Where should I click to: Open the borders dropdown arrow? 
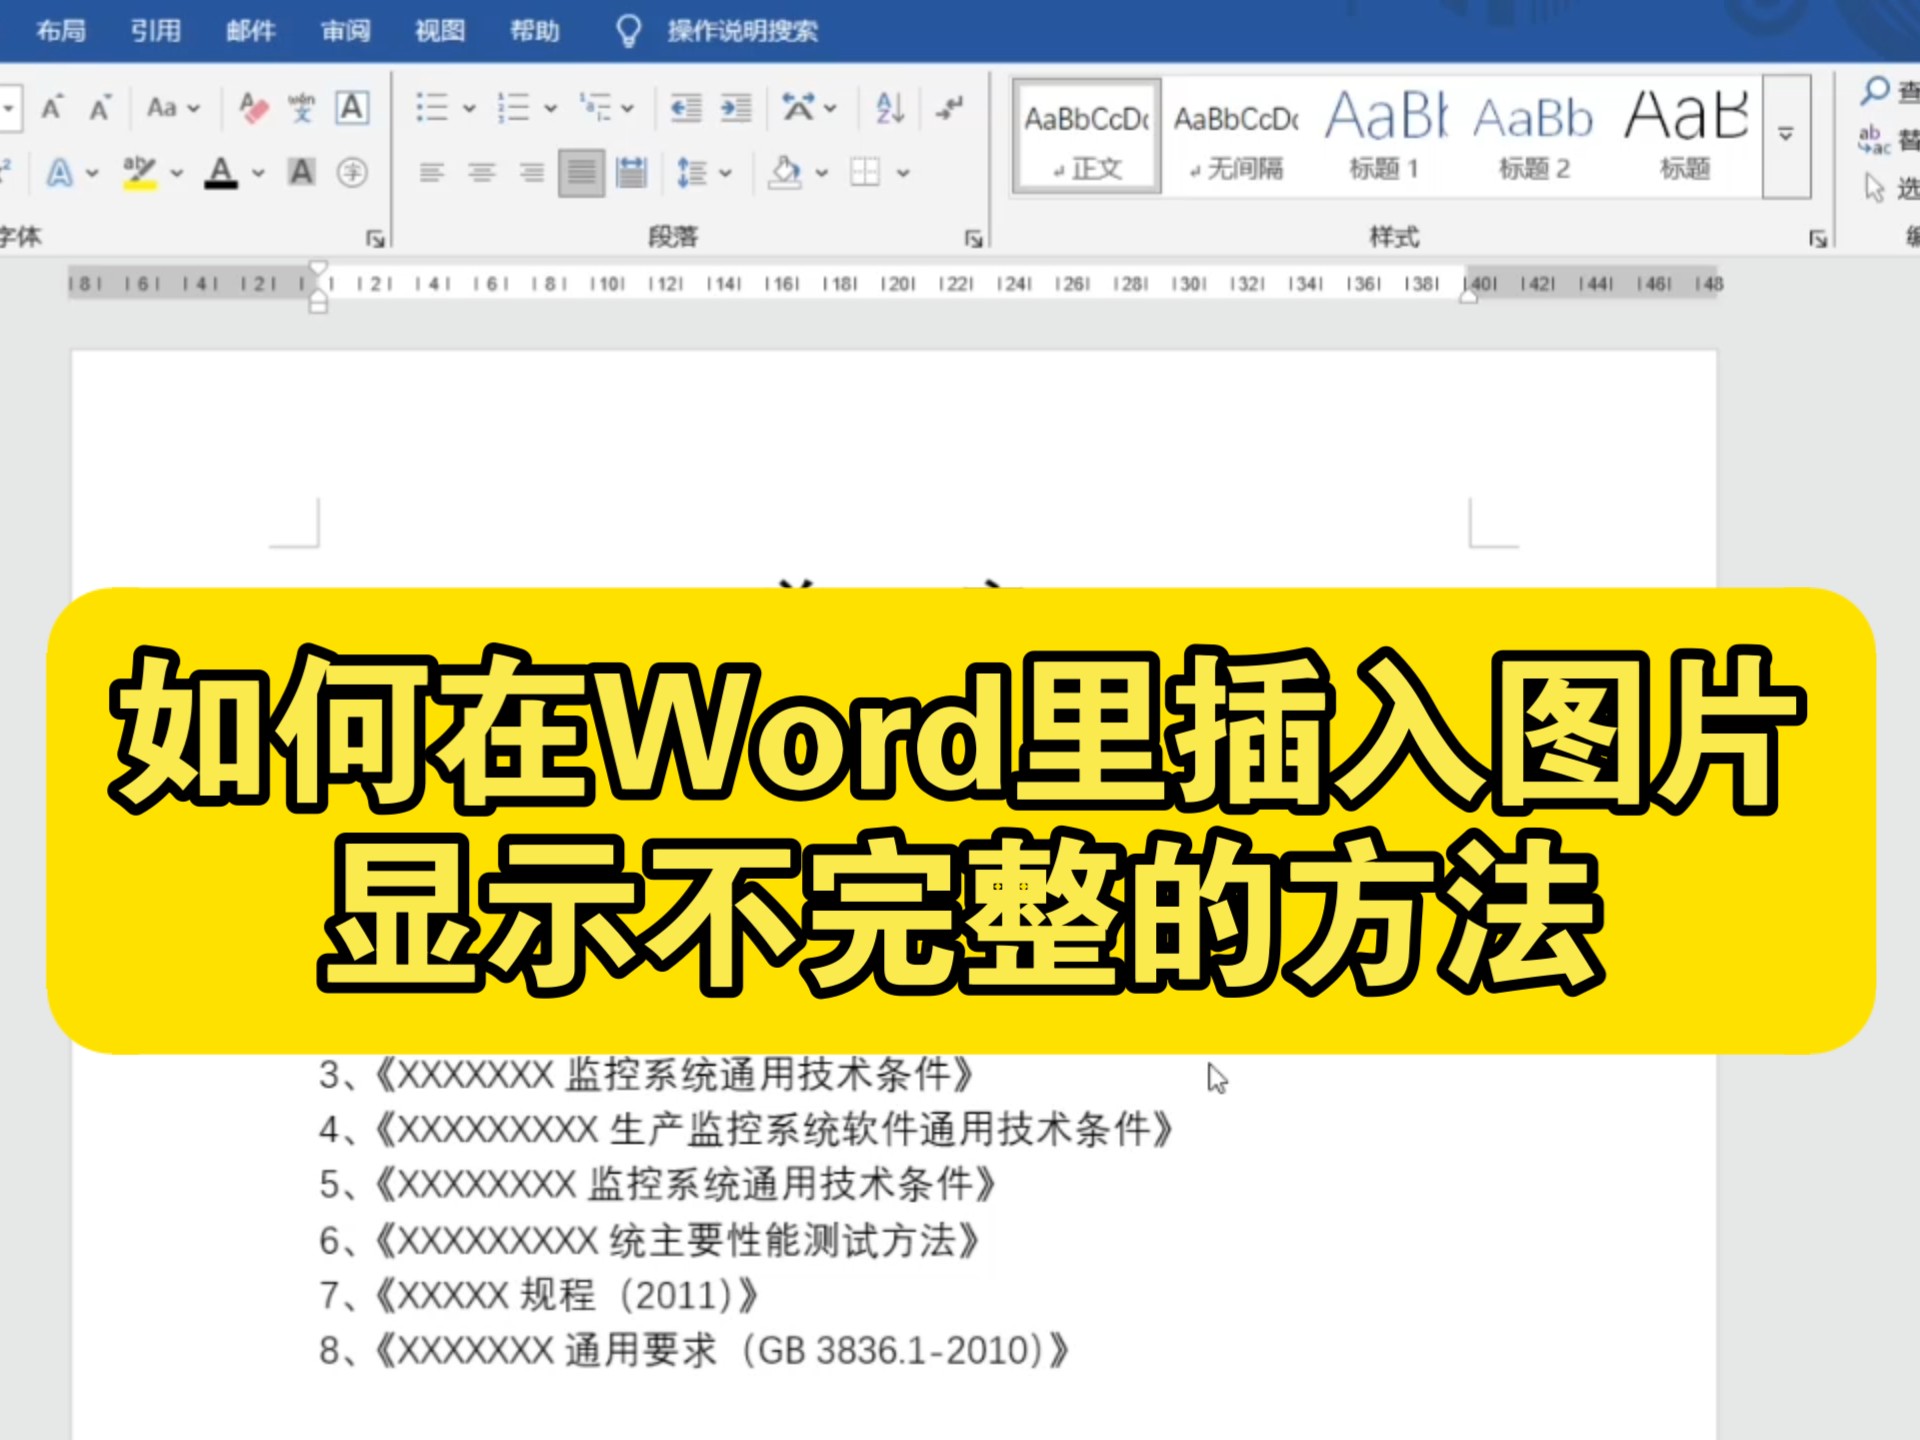[x=903, y=174]
